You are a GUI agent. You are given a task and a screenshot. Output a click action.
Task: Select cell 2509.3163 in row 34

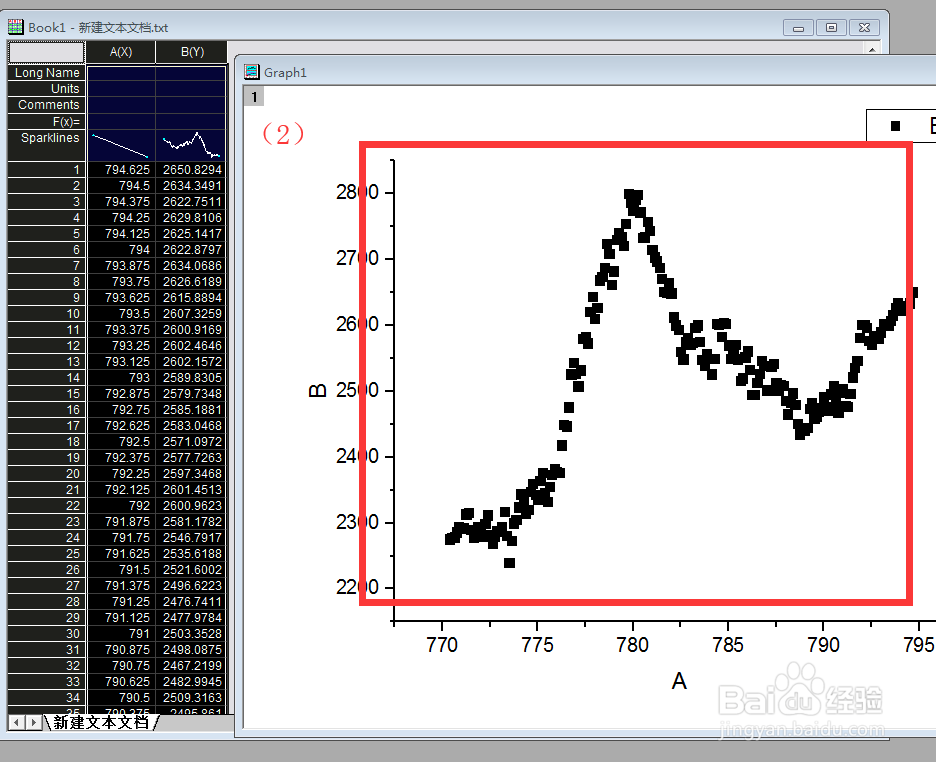click(x=191, y=698)
